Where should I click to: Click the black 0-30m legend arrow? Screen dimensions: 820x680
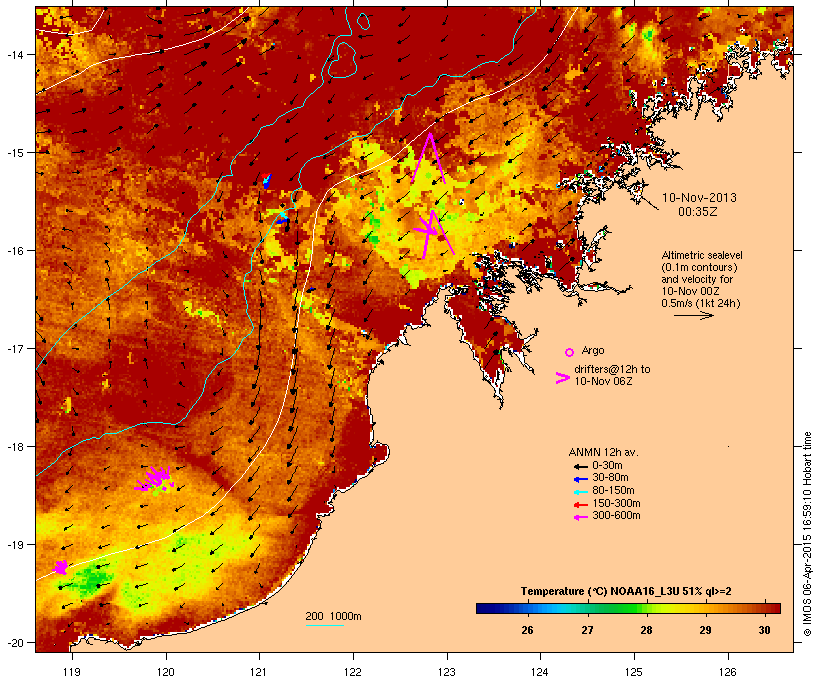(580, 467)
